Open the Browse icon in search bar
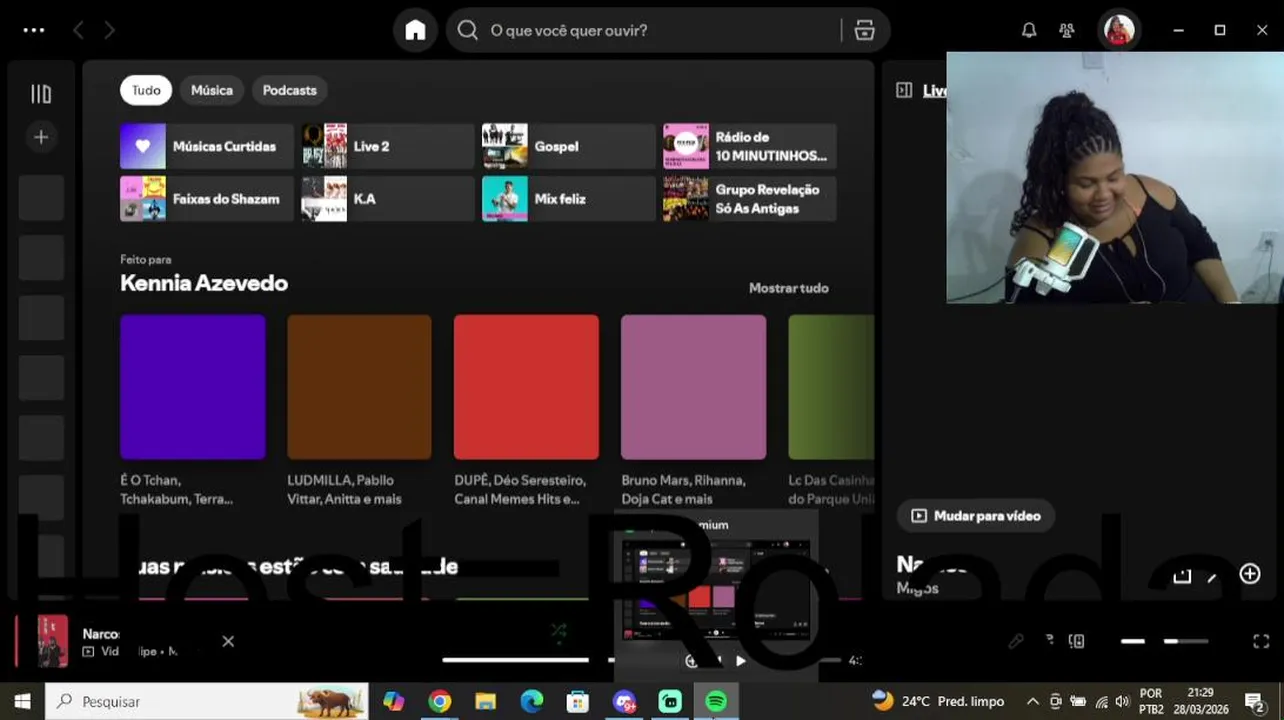Screen dimensions: 1284x720 click(x=865, y=31)
